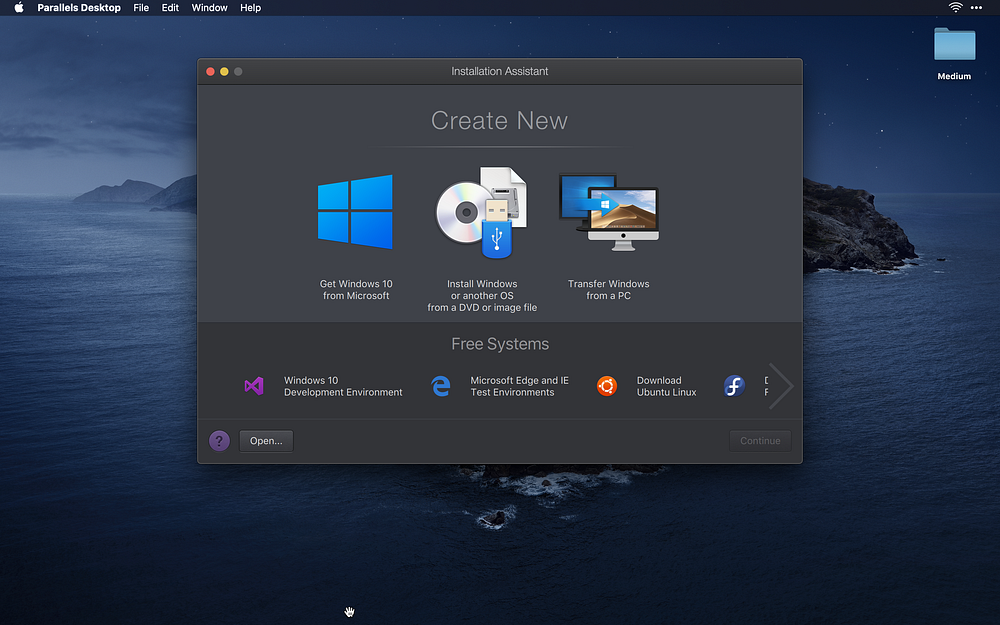
Task: Click the Get Windows 10 from Microsoft caption
Action: (356, 290)
